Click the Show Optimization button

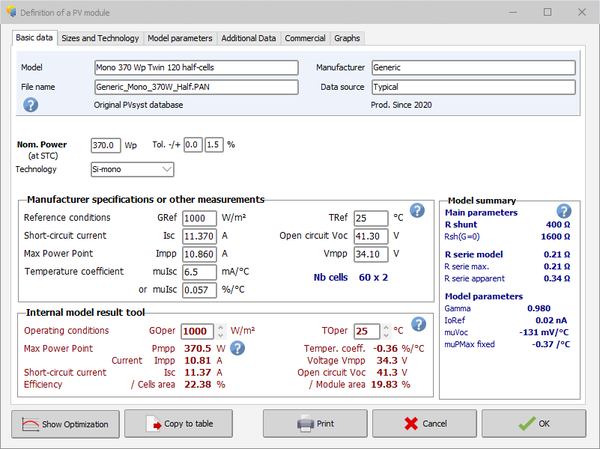click(66, 423)
